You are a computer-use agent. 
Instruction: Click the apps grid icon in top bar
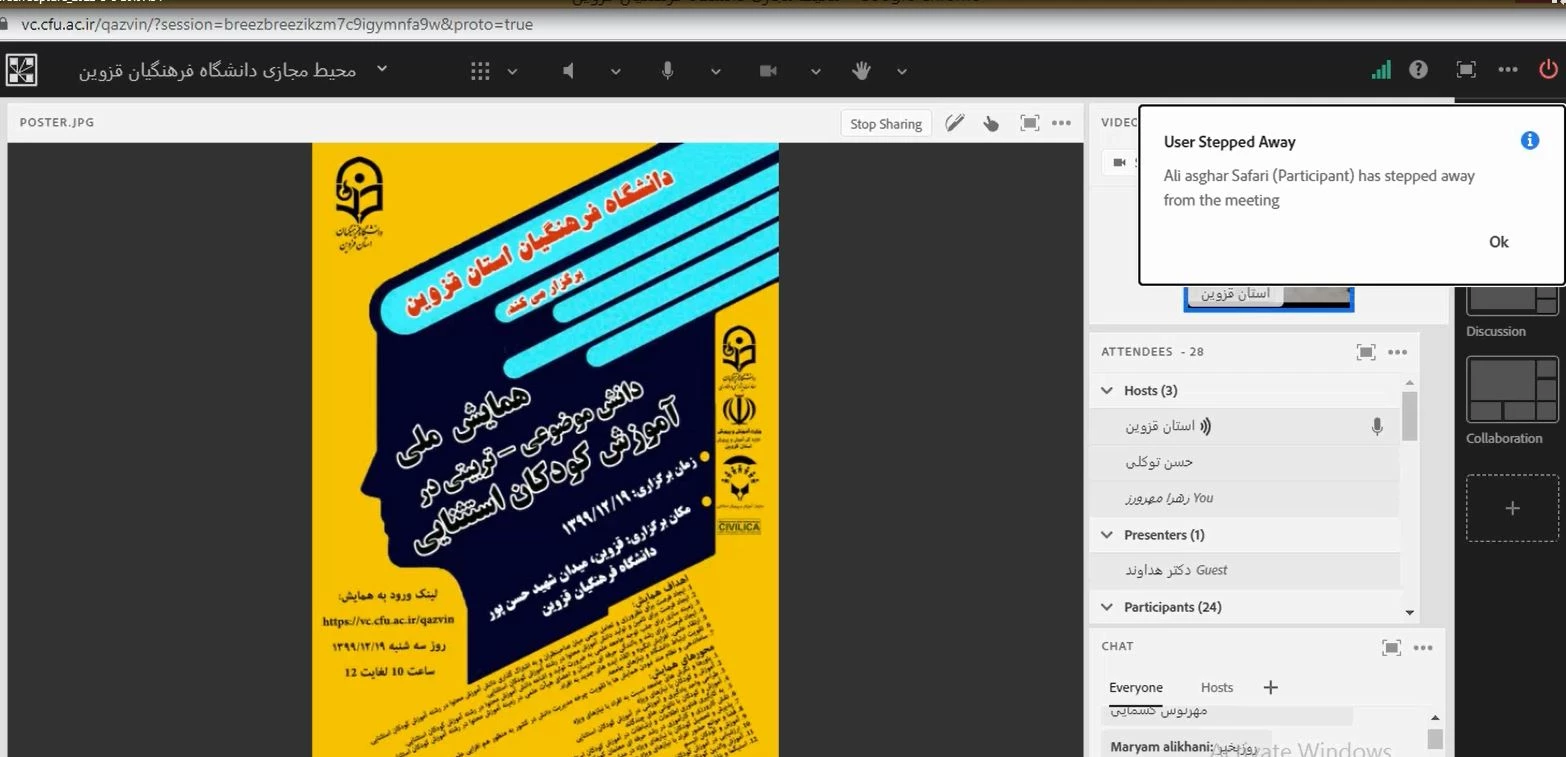click(480, 71)
